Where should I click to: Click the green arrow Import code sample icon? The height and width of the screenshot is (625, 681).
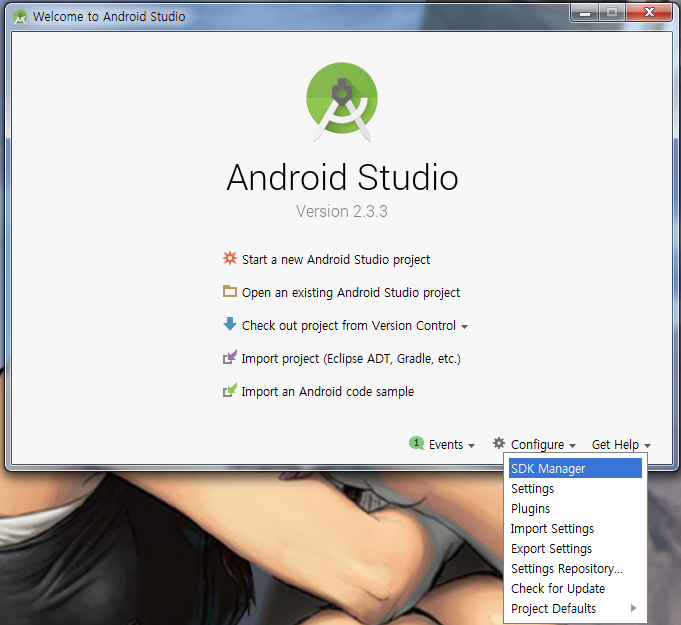tap(230, 390)
